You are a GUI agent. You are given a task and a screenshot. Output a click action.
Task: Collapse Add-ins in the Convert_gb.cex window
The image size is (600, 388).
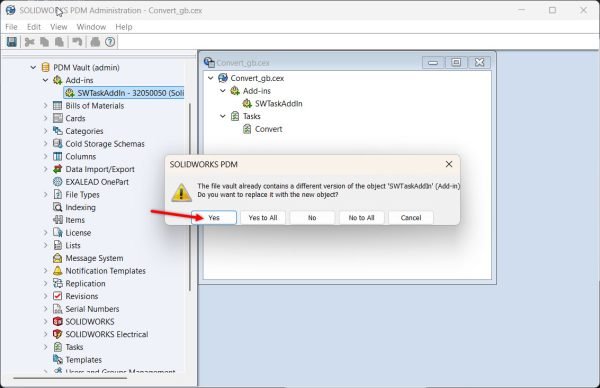pos(223,91)
